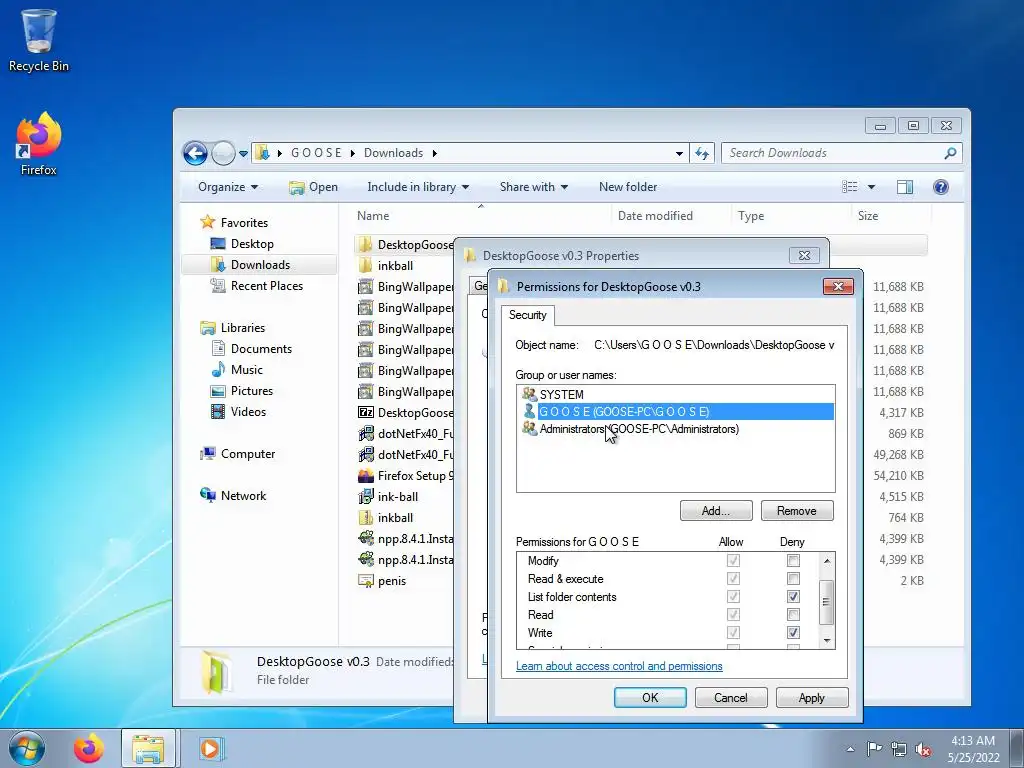The height and width of the screenshot is (768, 1024).
Task: Select the Administrators group entry icon
Action: 529,428
